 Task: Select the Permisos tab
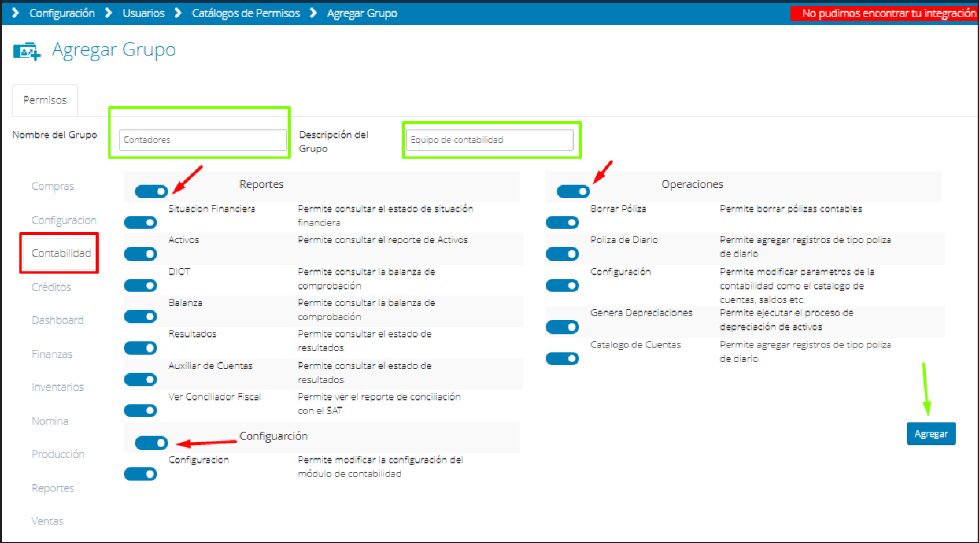pyautogui.click(x=45, y=100)
